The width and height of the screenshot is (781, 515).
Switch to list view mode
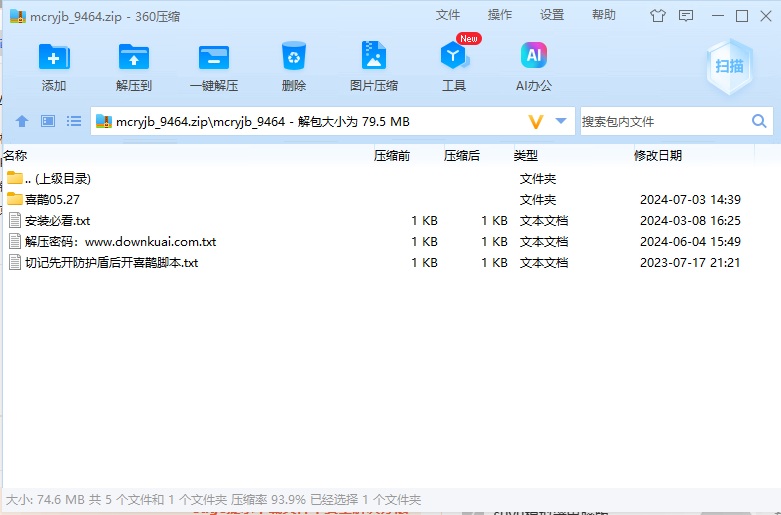[x=74, y=121]
